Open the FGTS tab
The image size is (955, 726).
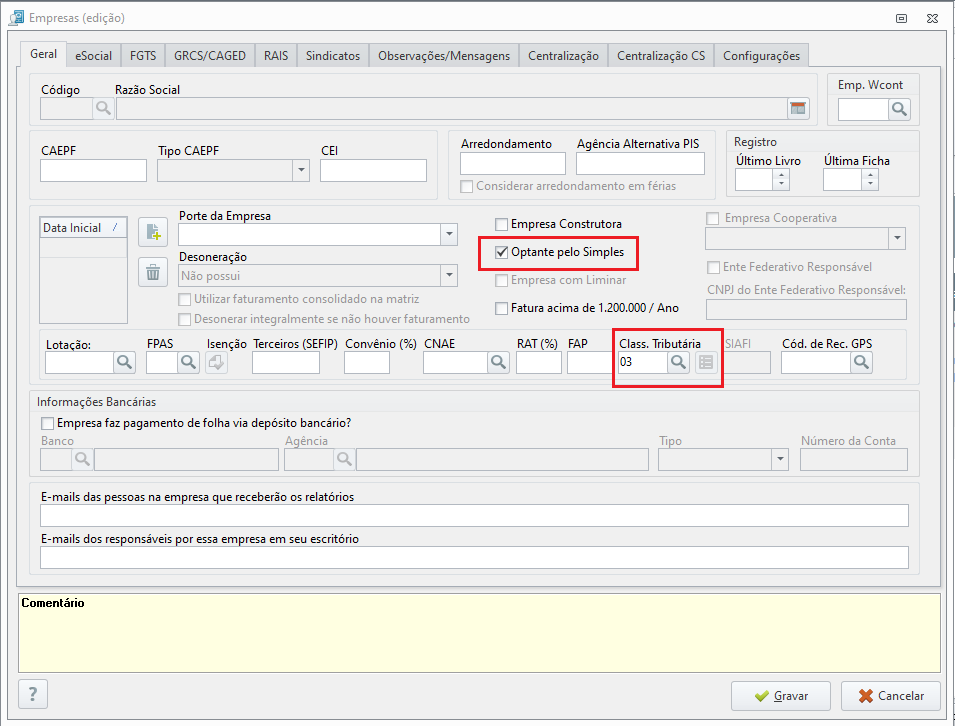tap(143, 55)
